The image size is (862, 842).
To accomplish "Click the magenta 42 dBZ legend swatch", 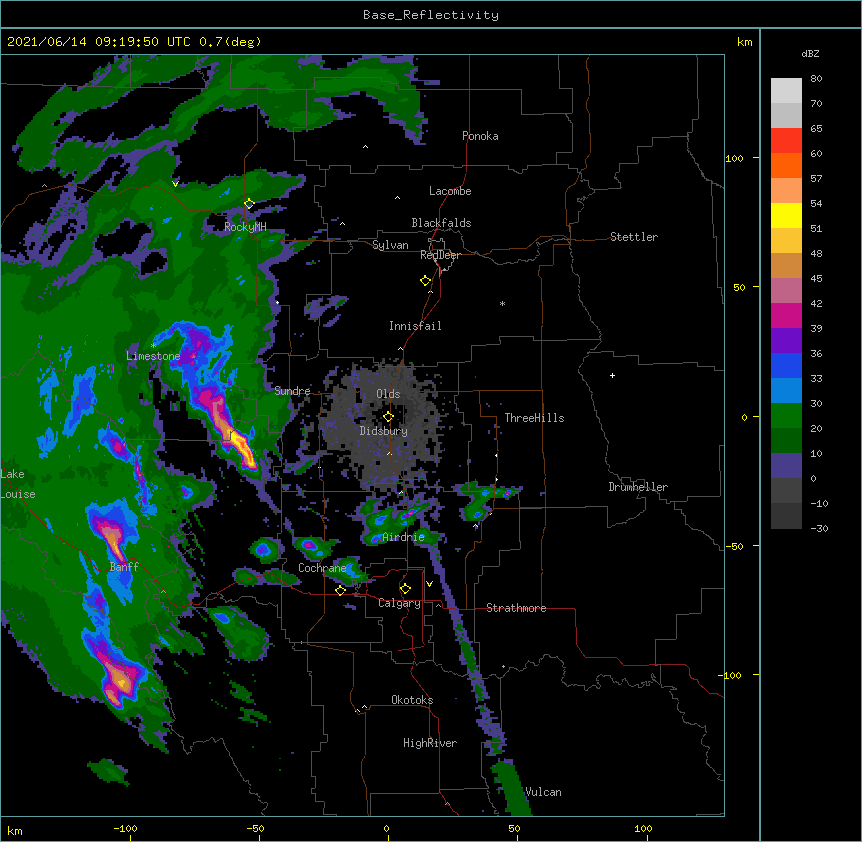I will pyautogui.click(x=786, y=315).
